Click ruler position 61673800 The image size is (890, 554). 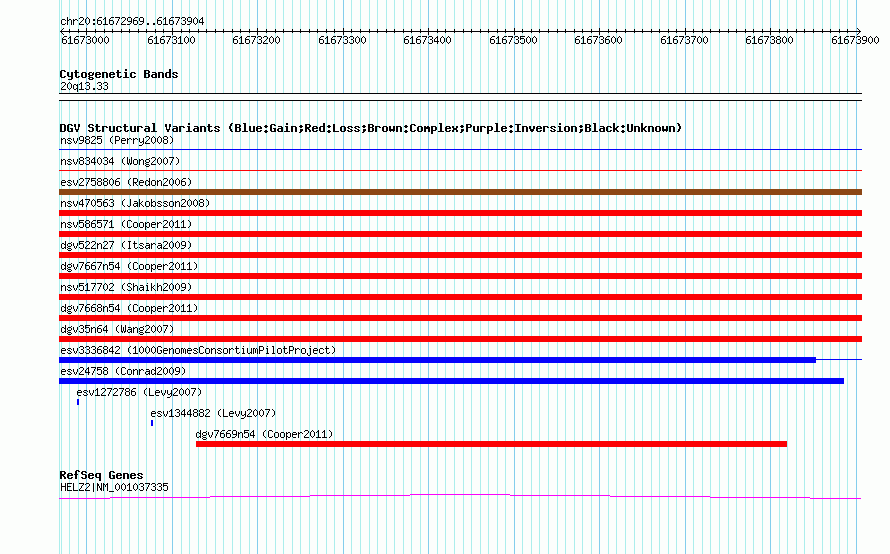[x=769, y=40]
